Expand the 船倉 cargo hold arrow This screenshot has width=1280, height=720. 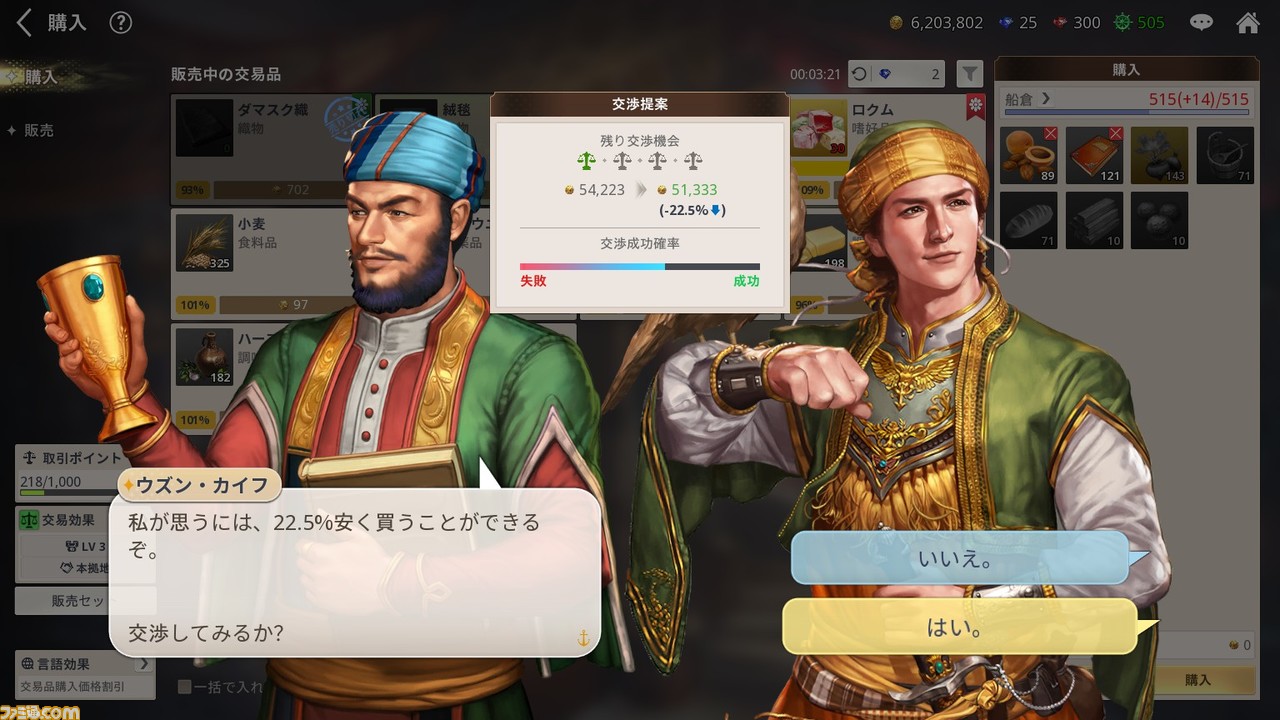click(1046, 98)
